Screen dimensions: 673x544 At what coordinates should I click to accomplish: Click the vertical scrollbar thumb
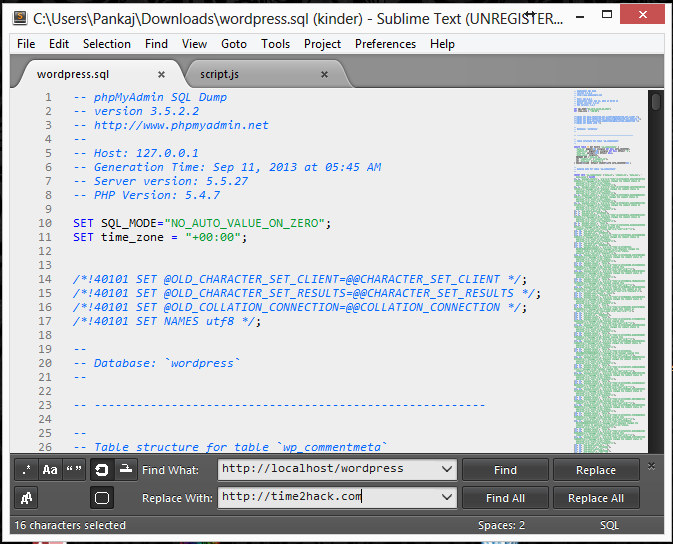point(656,102)
